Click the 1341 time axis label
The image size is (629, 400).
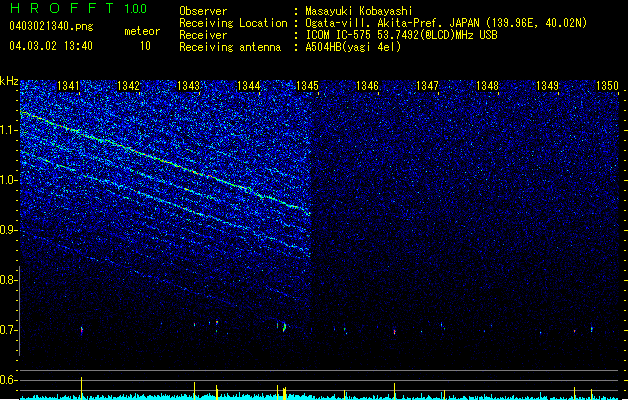[x=68, y=85]
